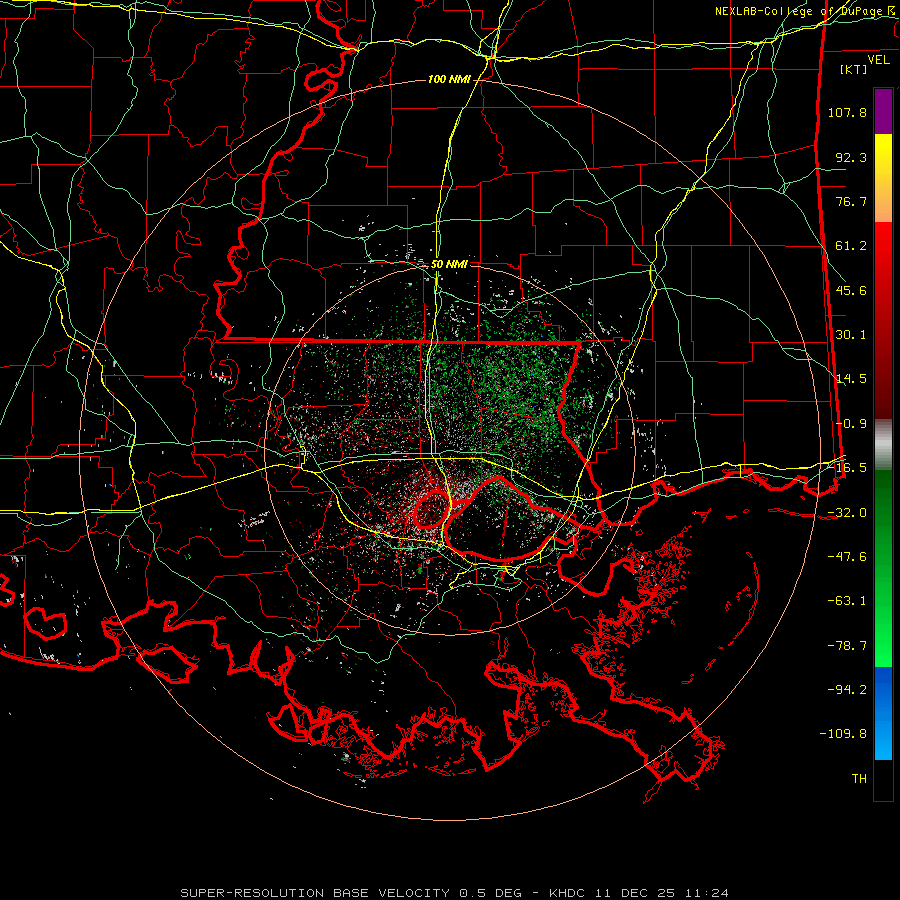The image size is (900, 900).
Task: Click the red oval lake outline near radar center
Action: pos(431,509)
